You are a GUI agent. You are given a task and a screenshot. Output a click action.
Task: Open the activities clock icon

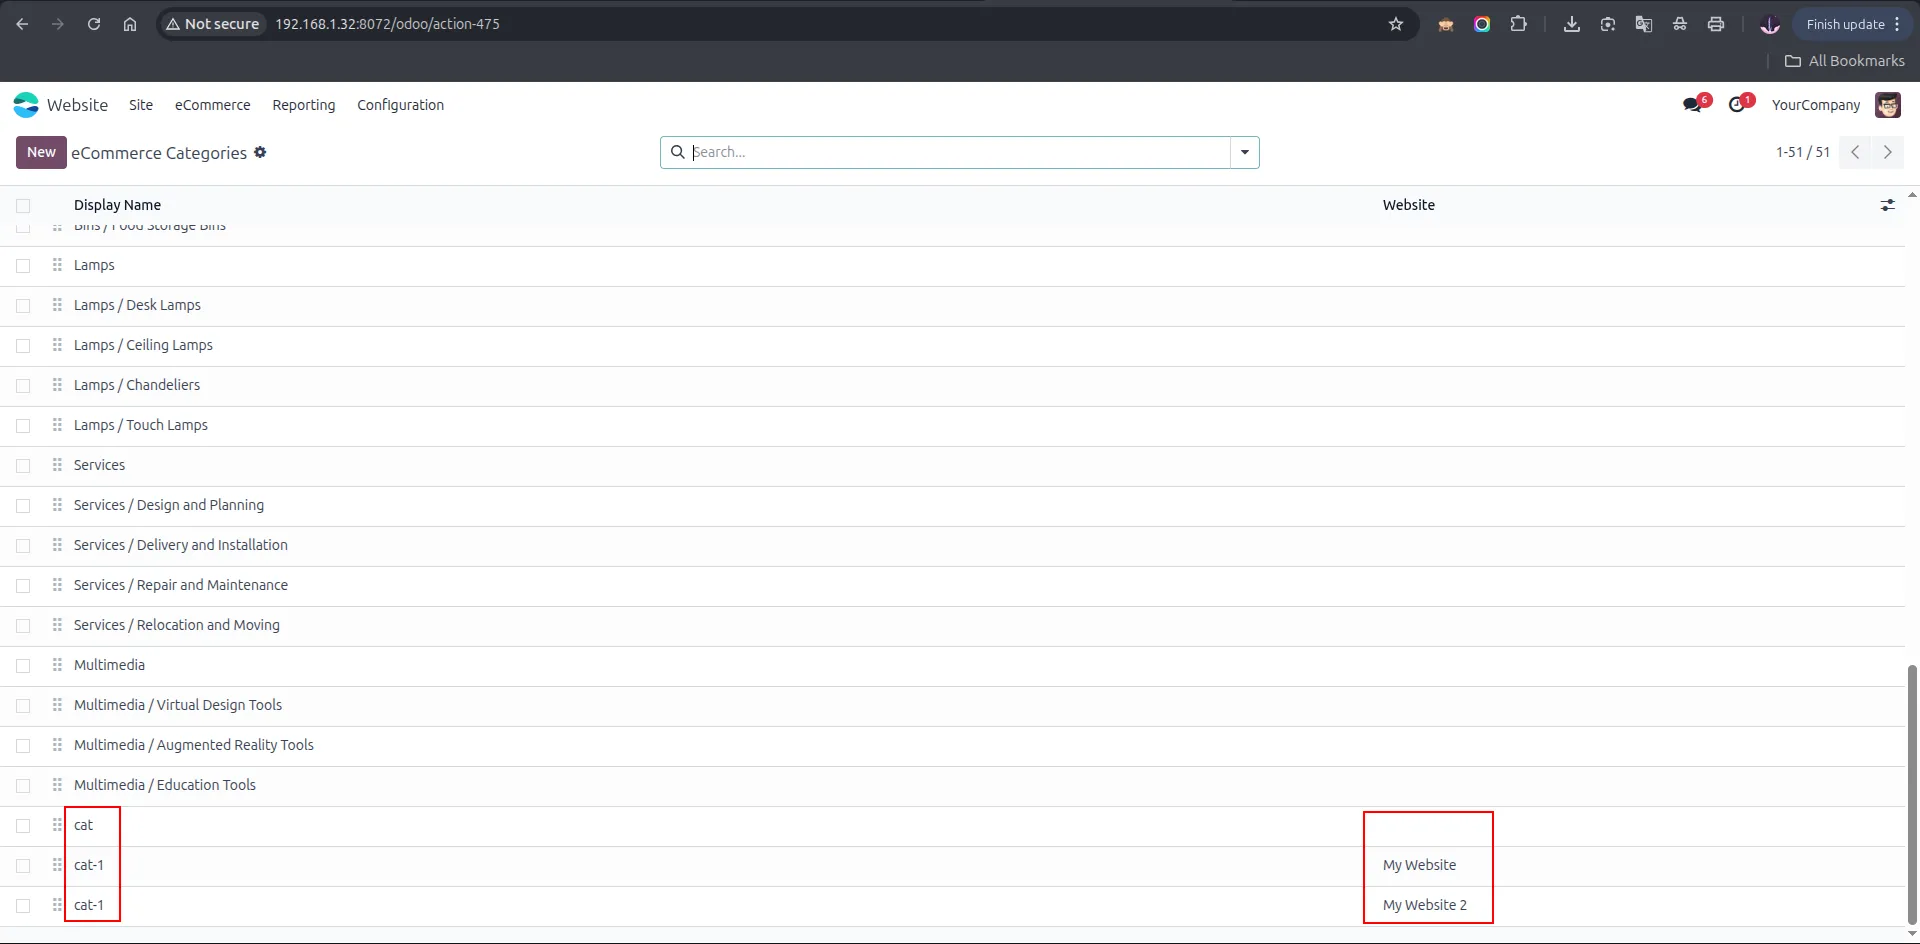(x=1738, y=105)
